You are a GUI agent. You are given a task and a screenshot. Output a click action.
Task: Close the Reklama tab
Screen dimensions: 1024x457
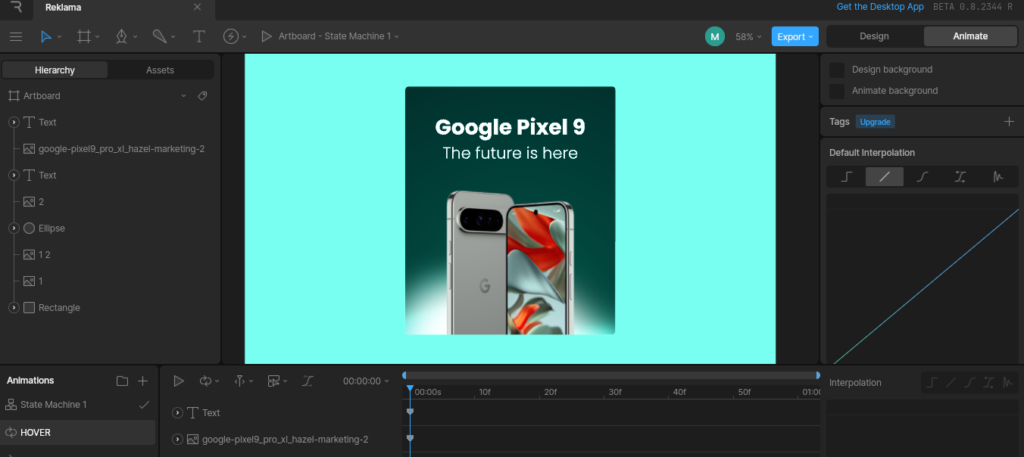click(x=197, y=7)
